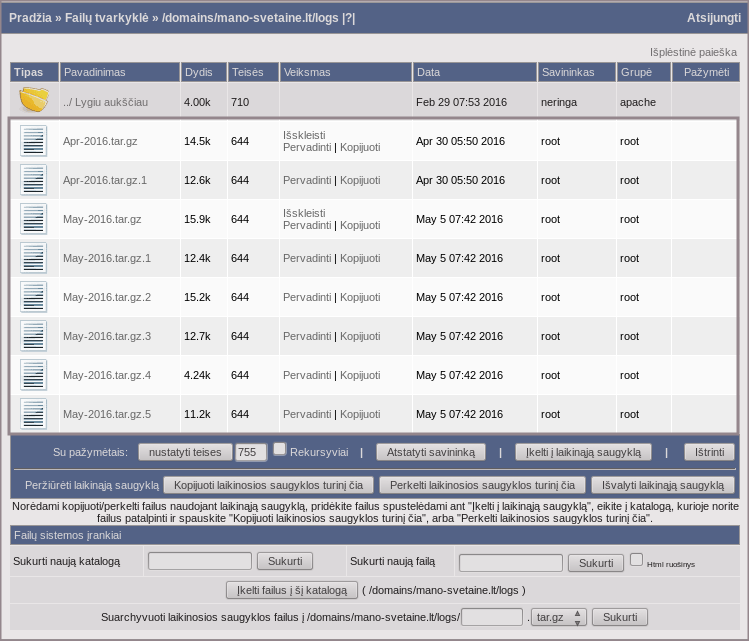Open Išplėstinė paieška advanced search
Viewport: 749px width, 641px height.
[x=693, y=51]
